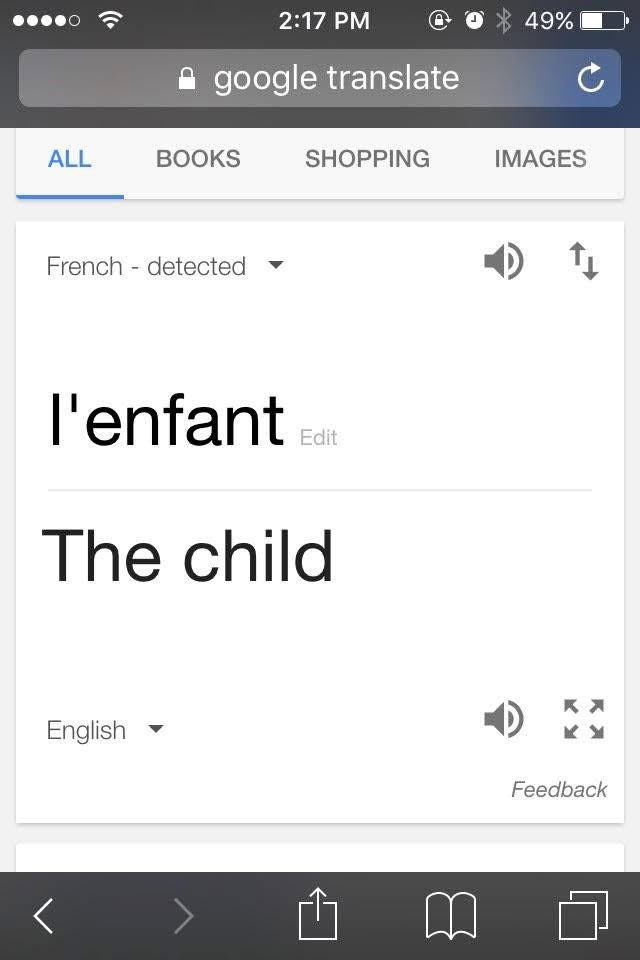Select the All results tab
640x960 pixels.
click(70, 159)
